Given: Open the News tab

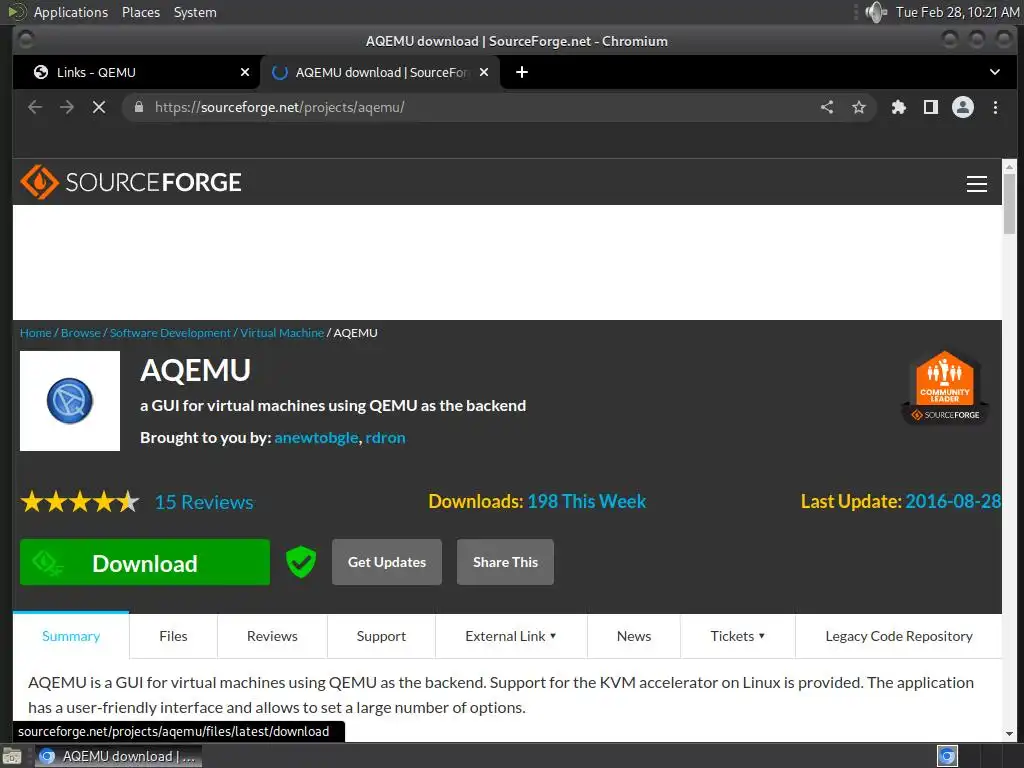Looking at the screenshot, I should point(633,636).
